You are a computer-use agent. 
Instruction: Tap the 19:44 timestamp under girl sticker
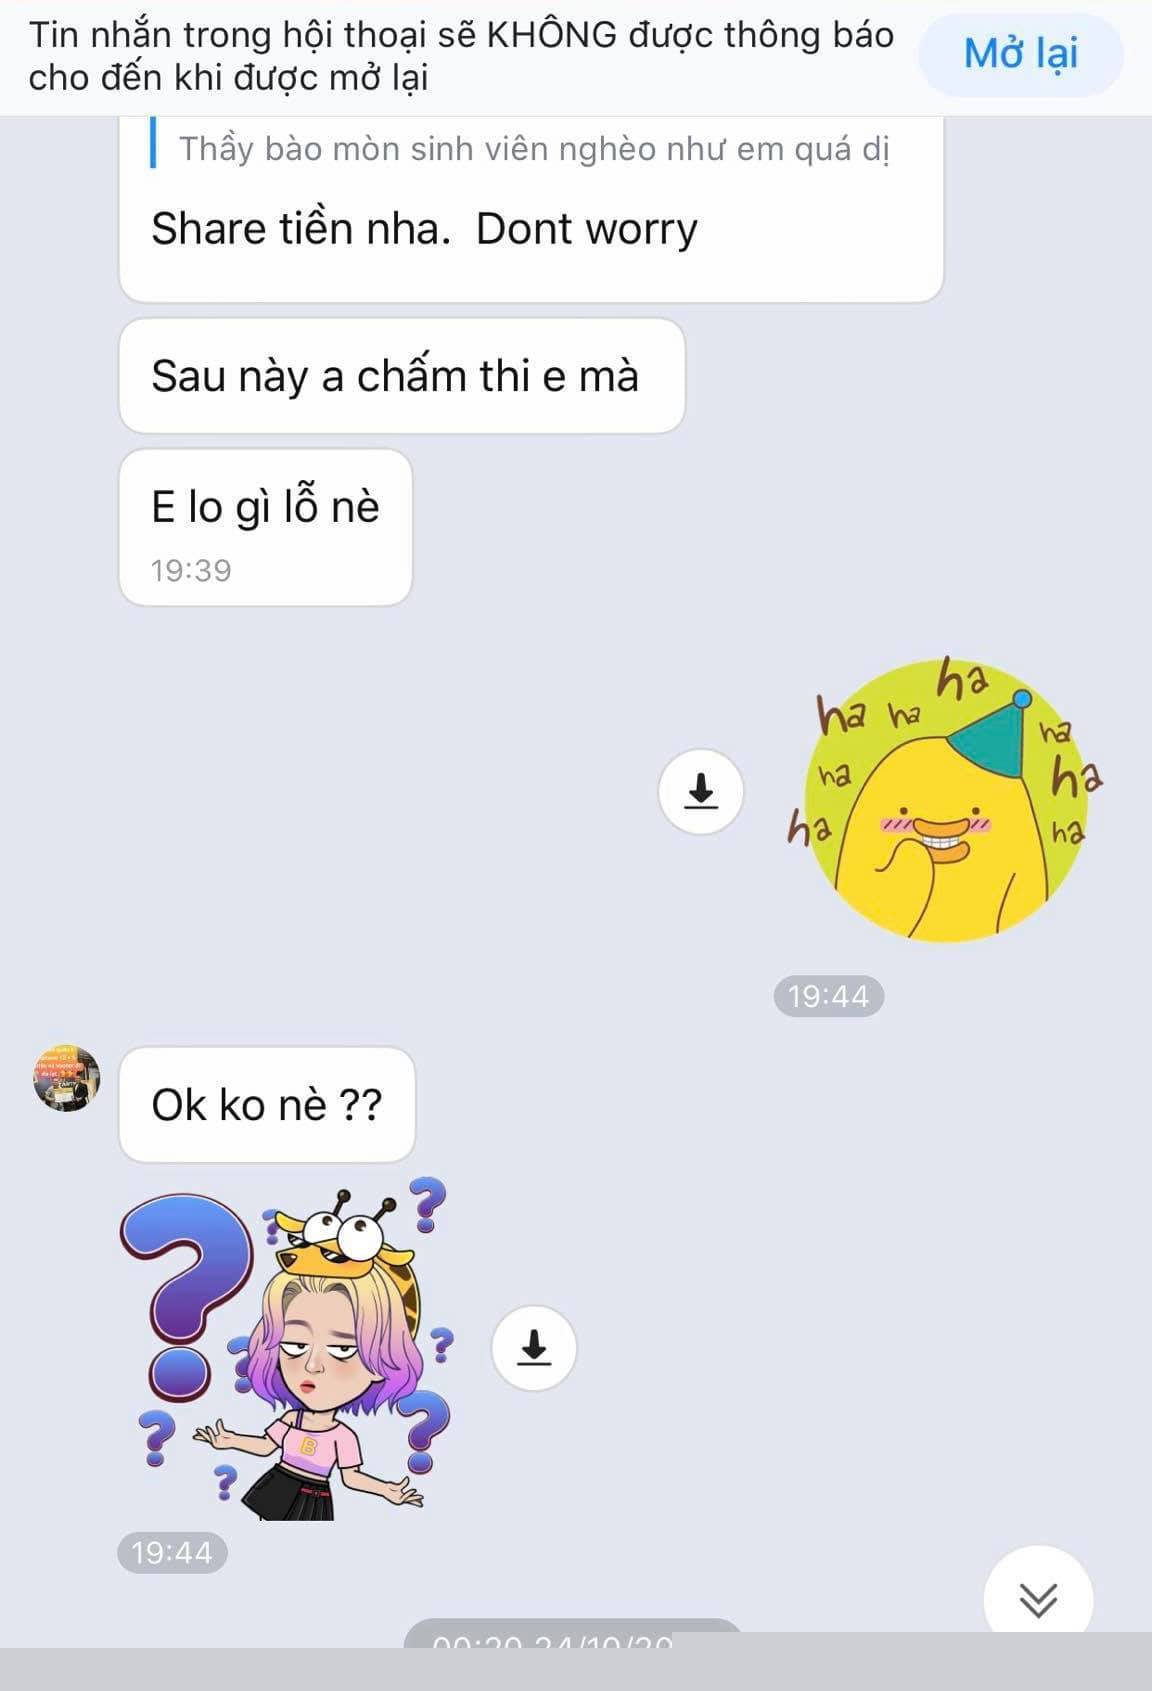[172, 1552]
